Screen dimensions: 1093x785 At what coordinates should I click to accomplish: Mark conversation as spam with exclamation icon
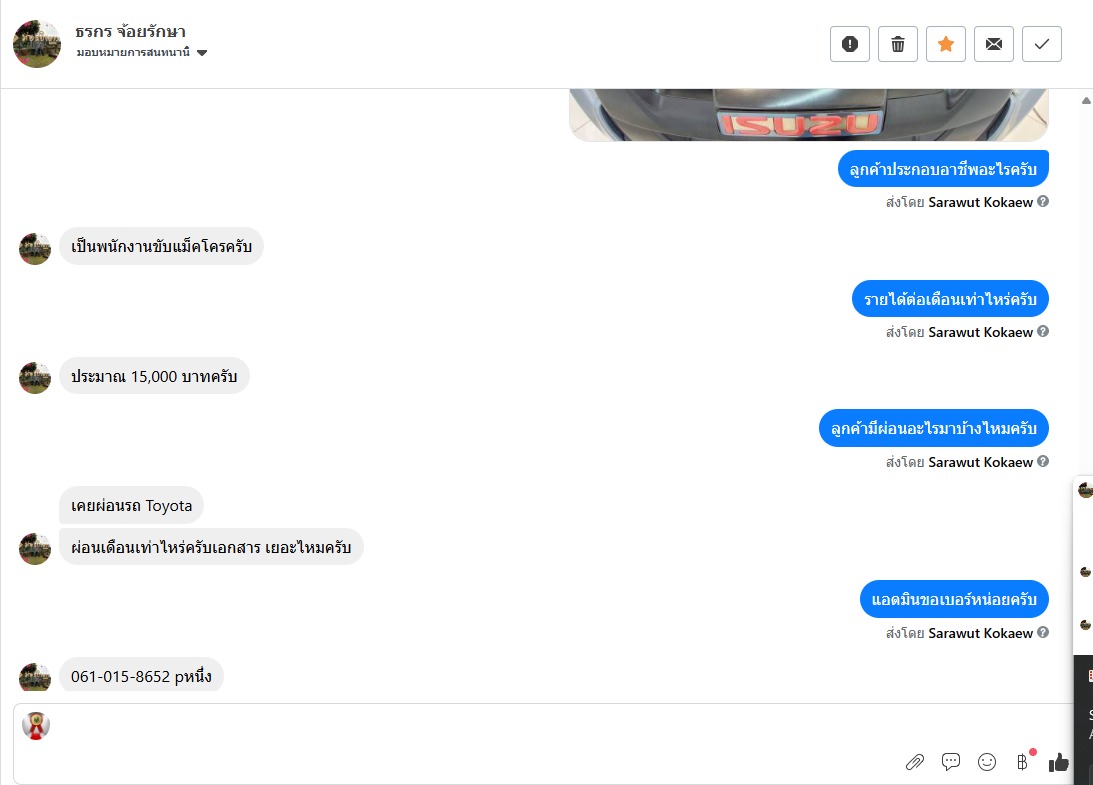(x=850, y=44)
